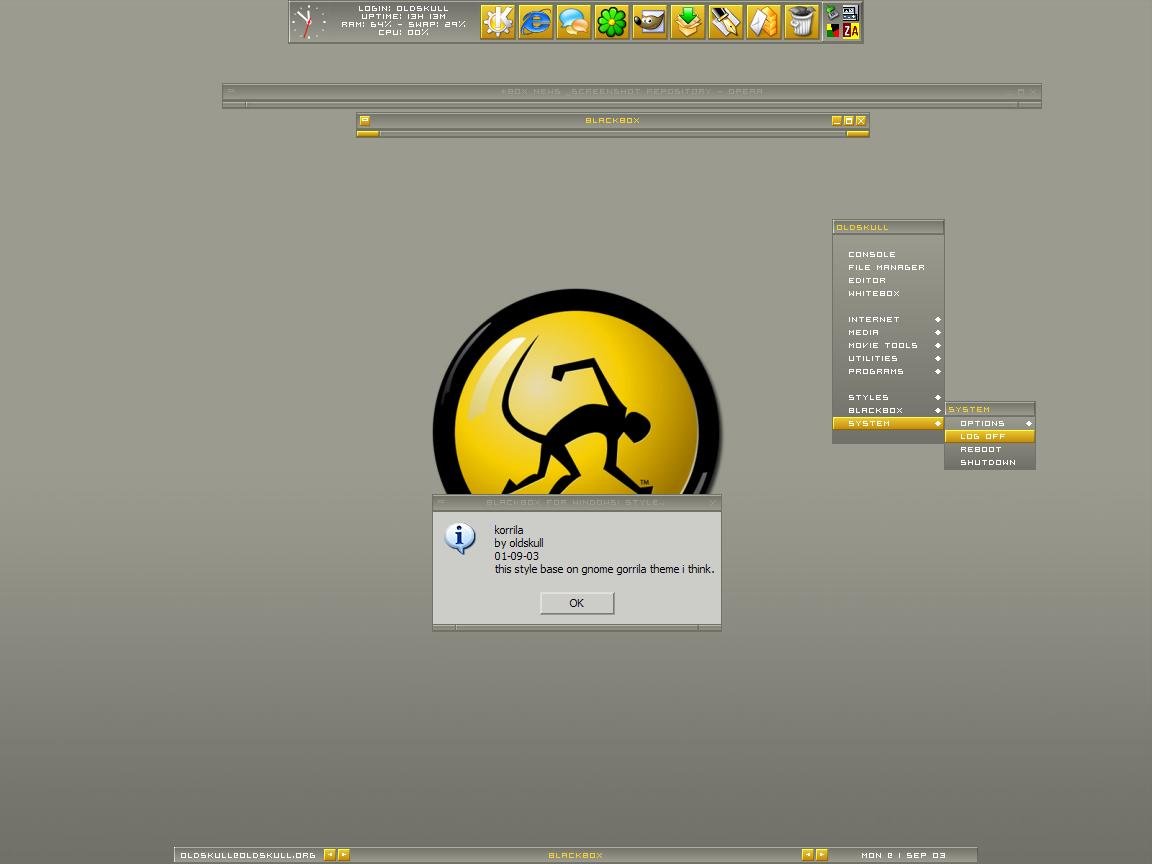
Task: Click the blue info icon in dialog
Action: 460,538
